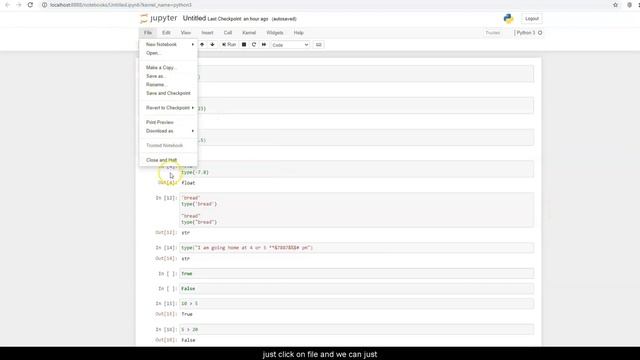Screen dimensions: 640x360
Task: Restart the kernel with the circular arrow
Action: coord(254,44)
